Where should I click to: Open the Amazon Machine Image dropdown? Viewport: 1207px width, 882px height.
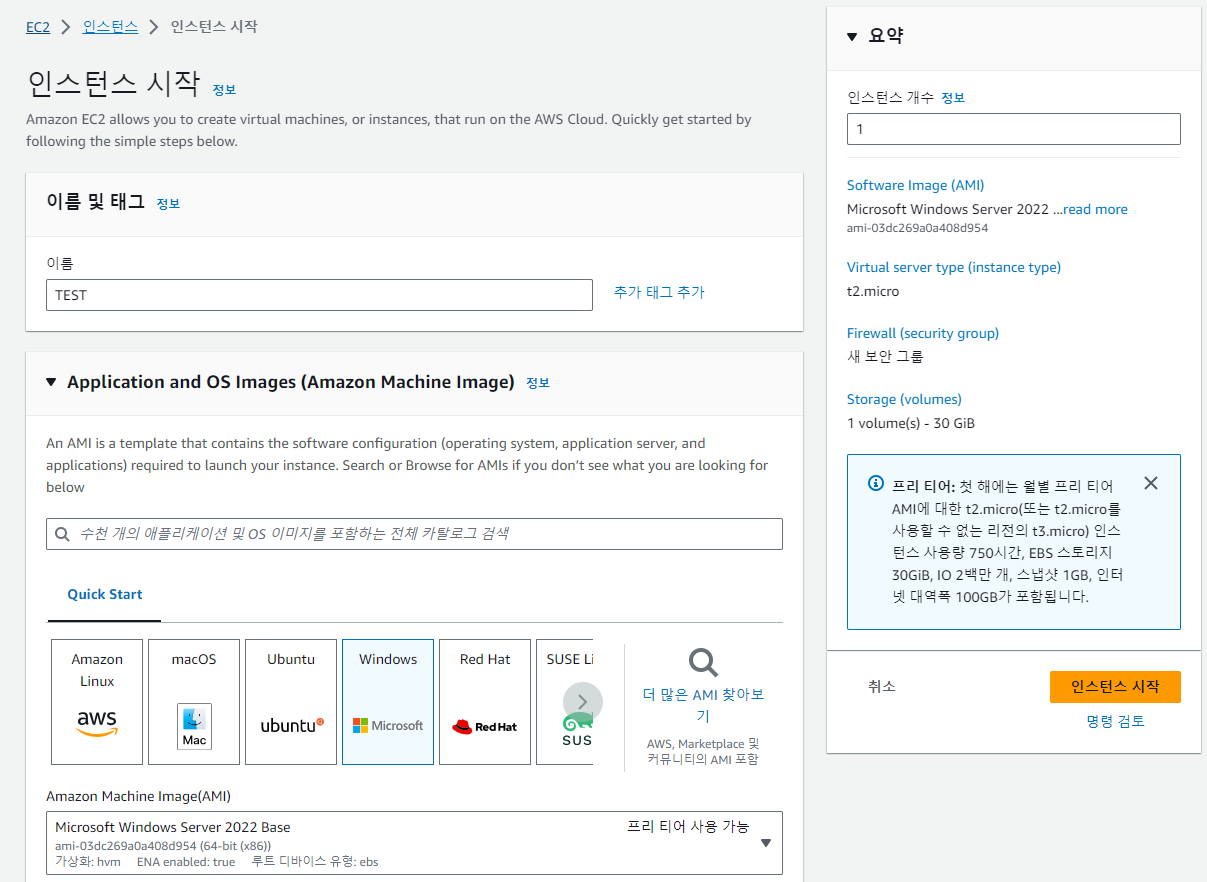click(414, 843)
